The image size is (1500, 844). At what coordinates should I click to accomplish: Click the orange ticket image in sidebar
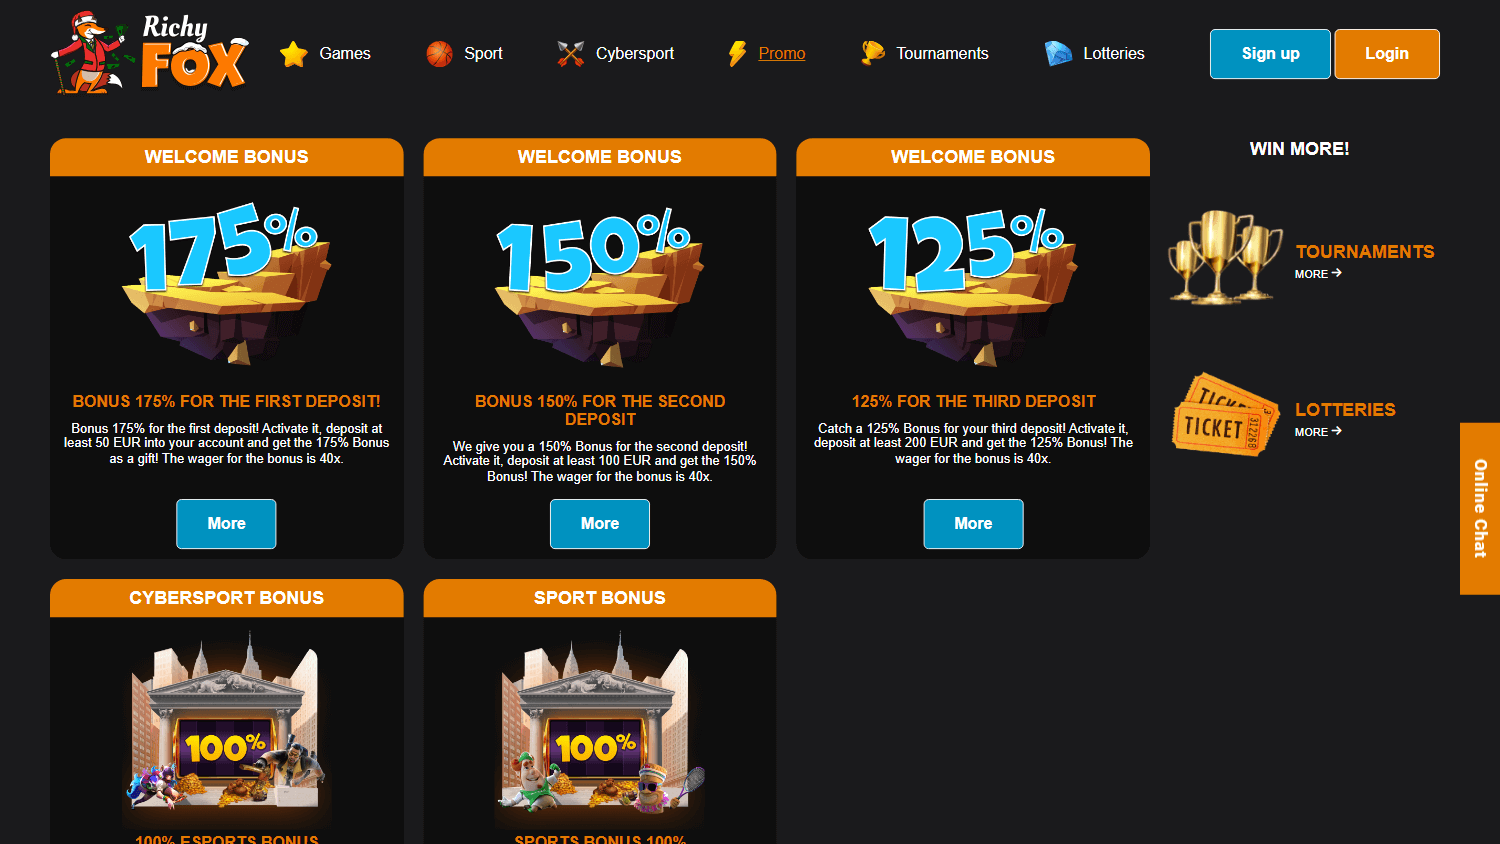(1225, 415)
